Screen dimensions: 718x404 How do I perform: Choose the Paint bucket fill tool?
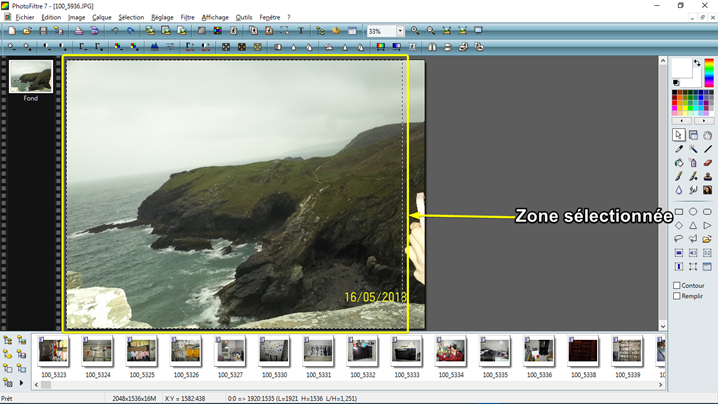point(679,163)
